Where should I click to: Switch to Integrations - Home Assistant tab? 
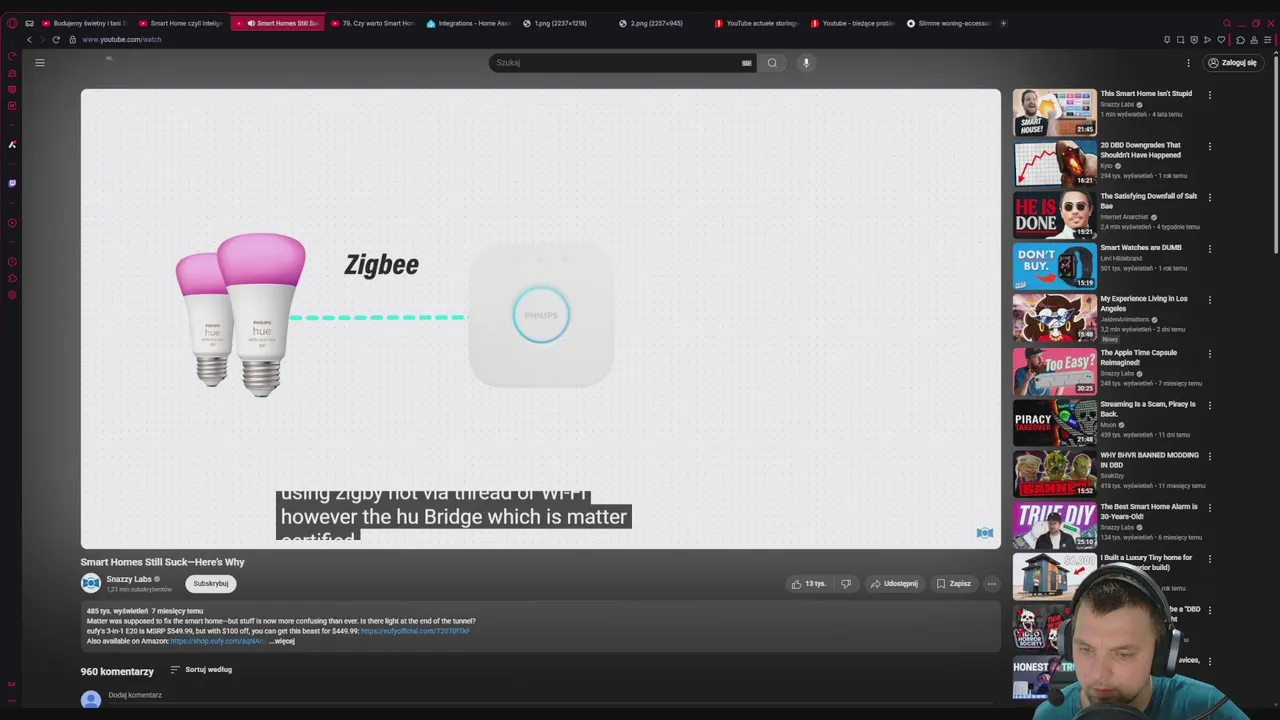(x=468, y=23)
